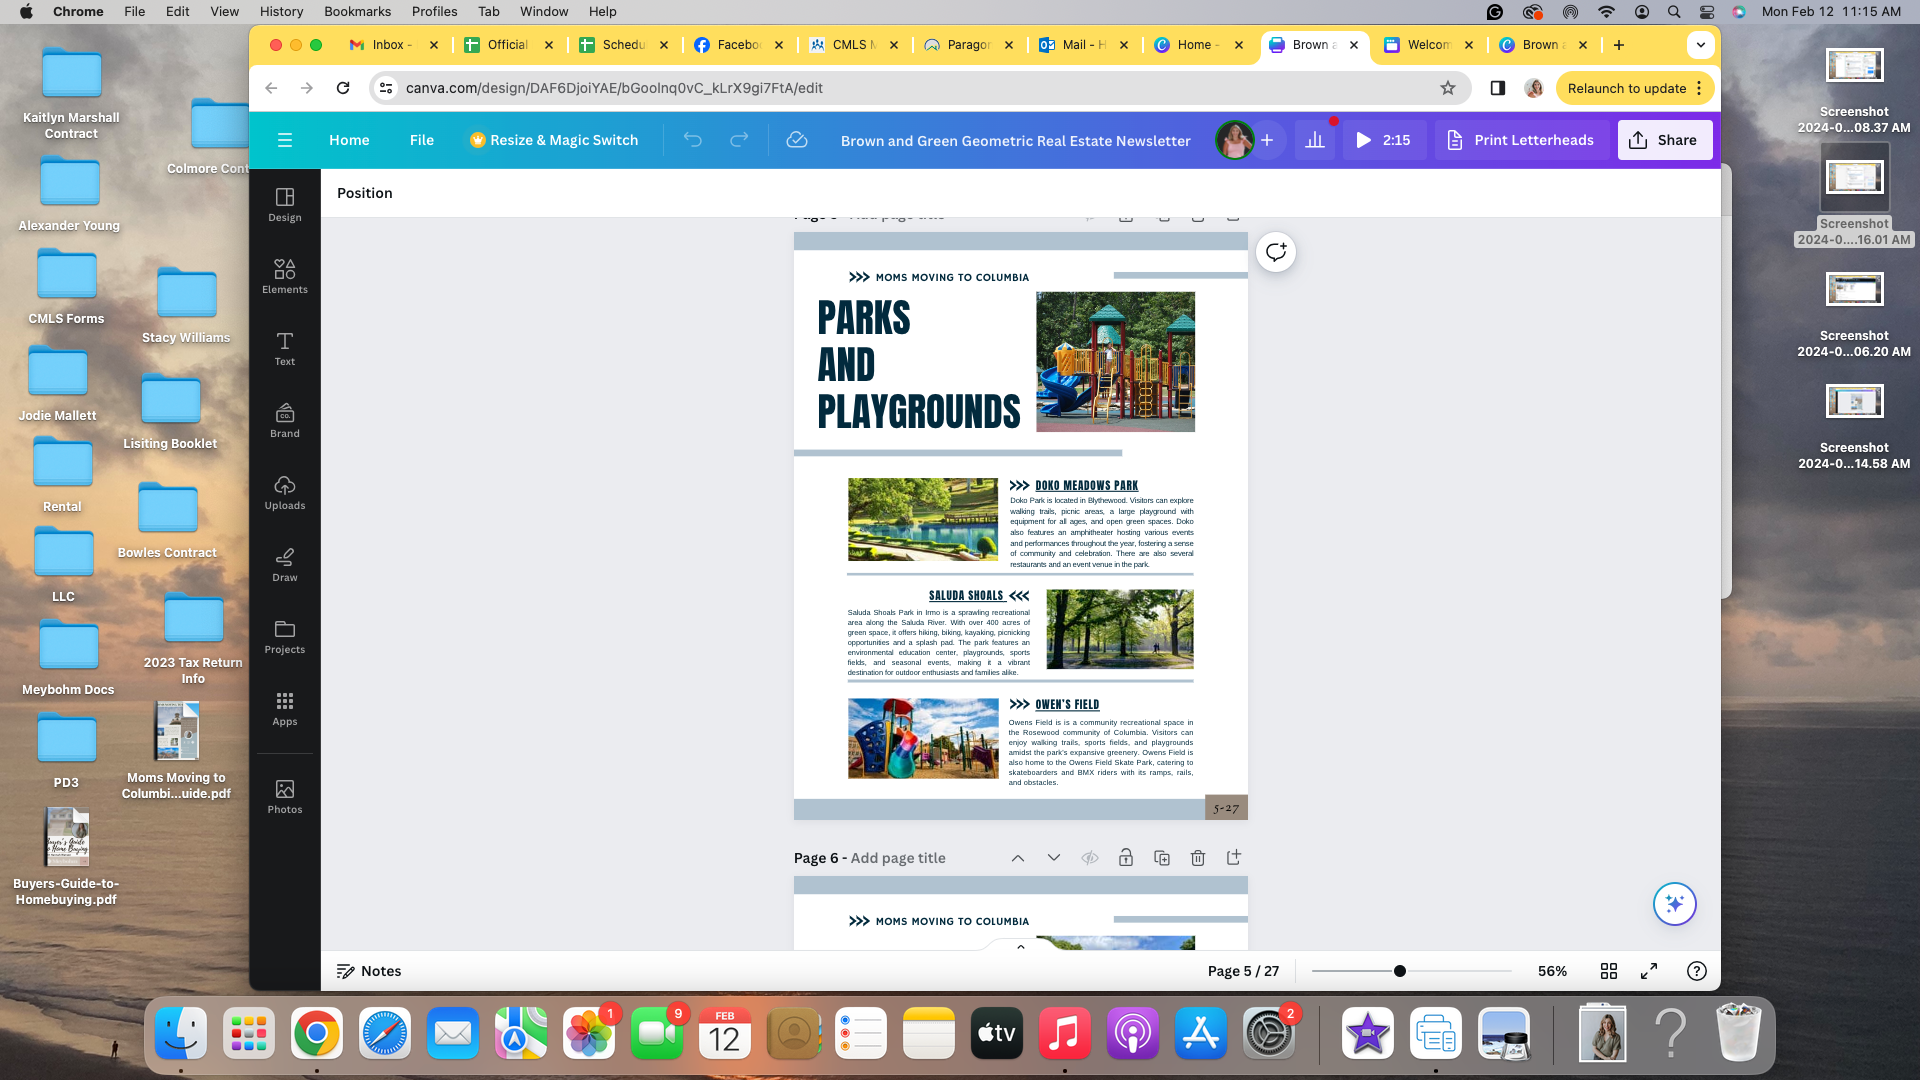Switch to the Mail tab

[1083, 45]
